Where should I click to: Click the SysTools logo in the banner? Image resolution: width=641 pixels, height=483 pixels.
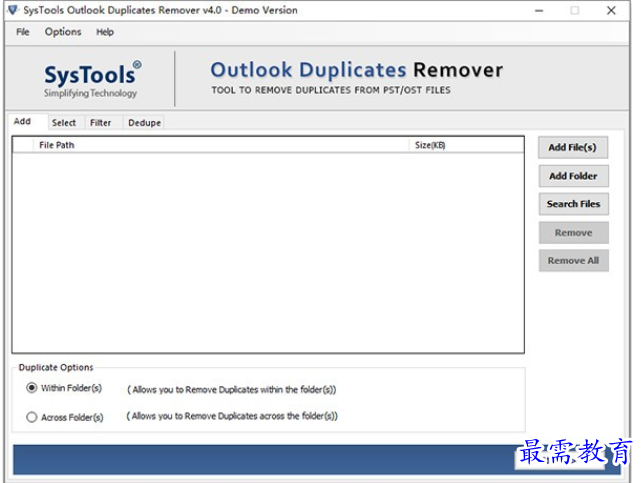[92, 80]
